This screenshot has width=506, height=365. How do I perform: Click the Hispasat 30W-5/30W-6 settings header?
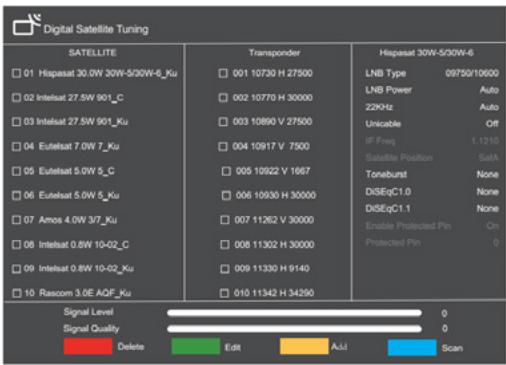click(426, 53)
